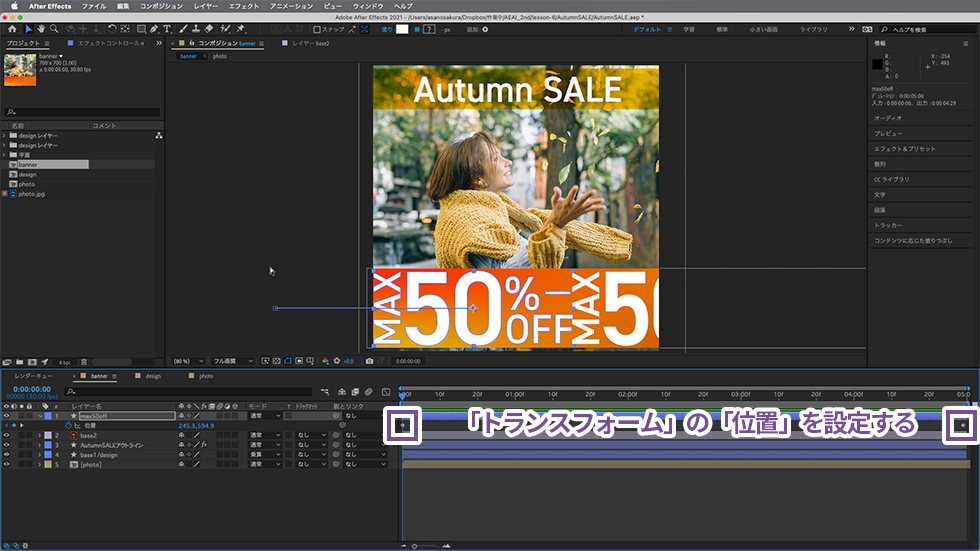Open Graph Editor icon in timeline
The image size is (980, 551).
point(386,392)
